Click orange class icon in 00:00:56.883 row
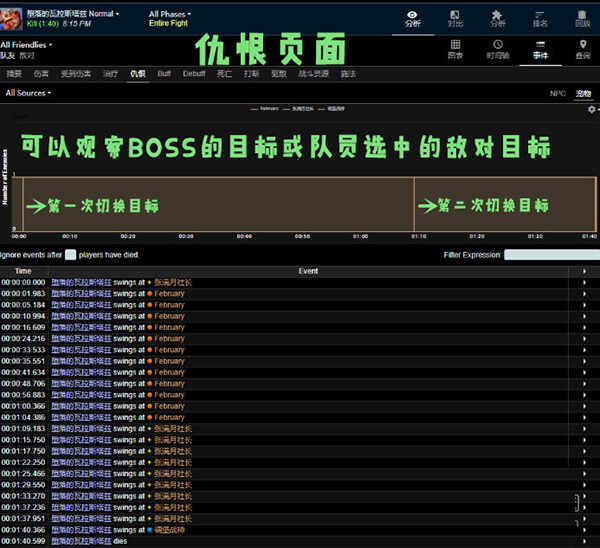This screenshot has height=548, width=600. click(150, 395)
